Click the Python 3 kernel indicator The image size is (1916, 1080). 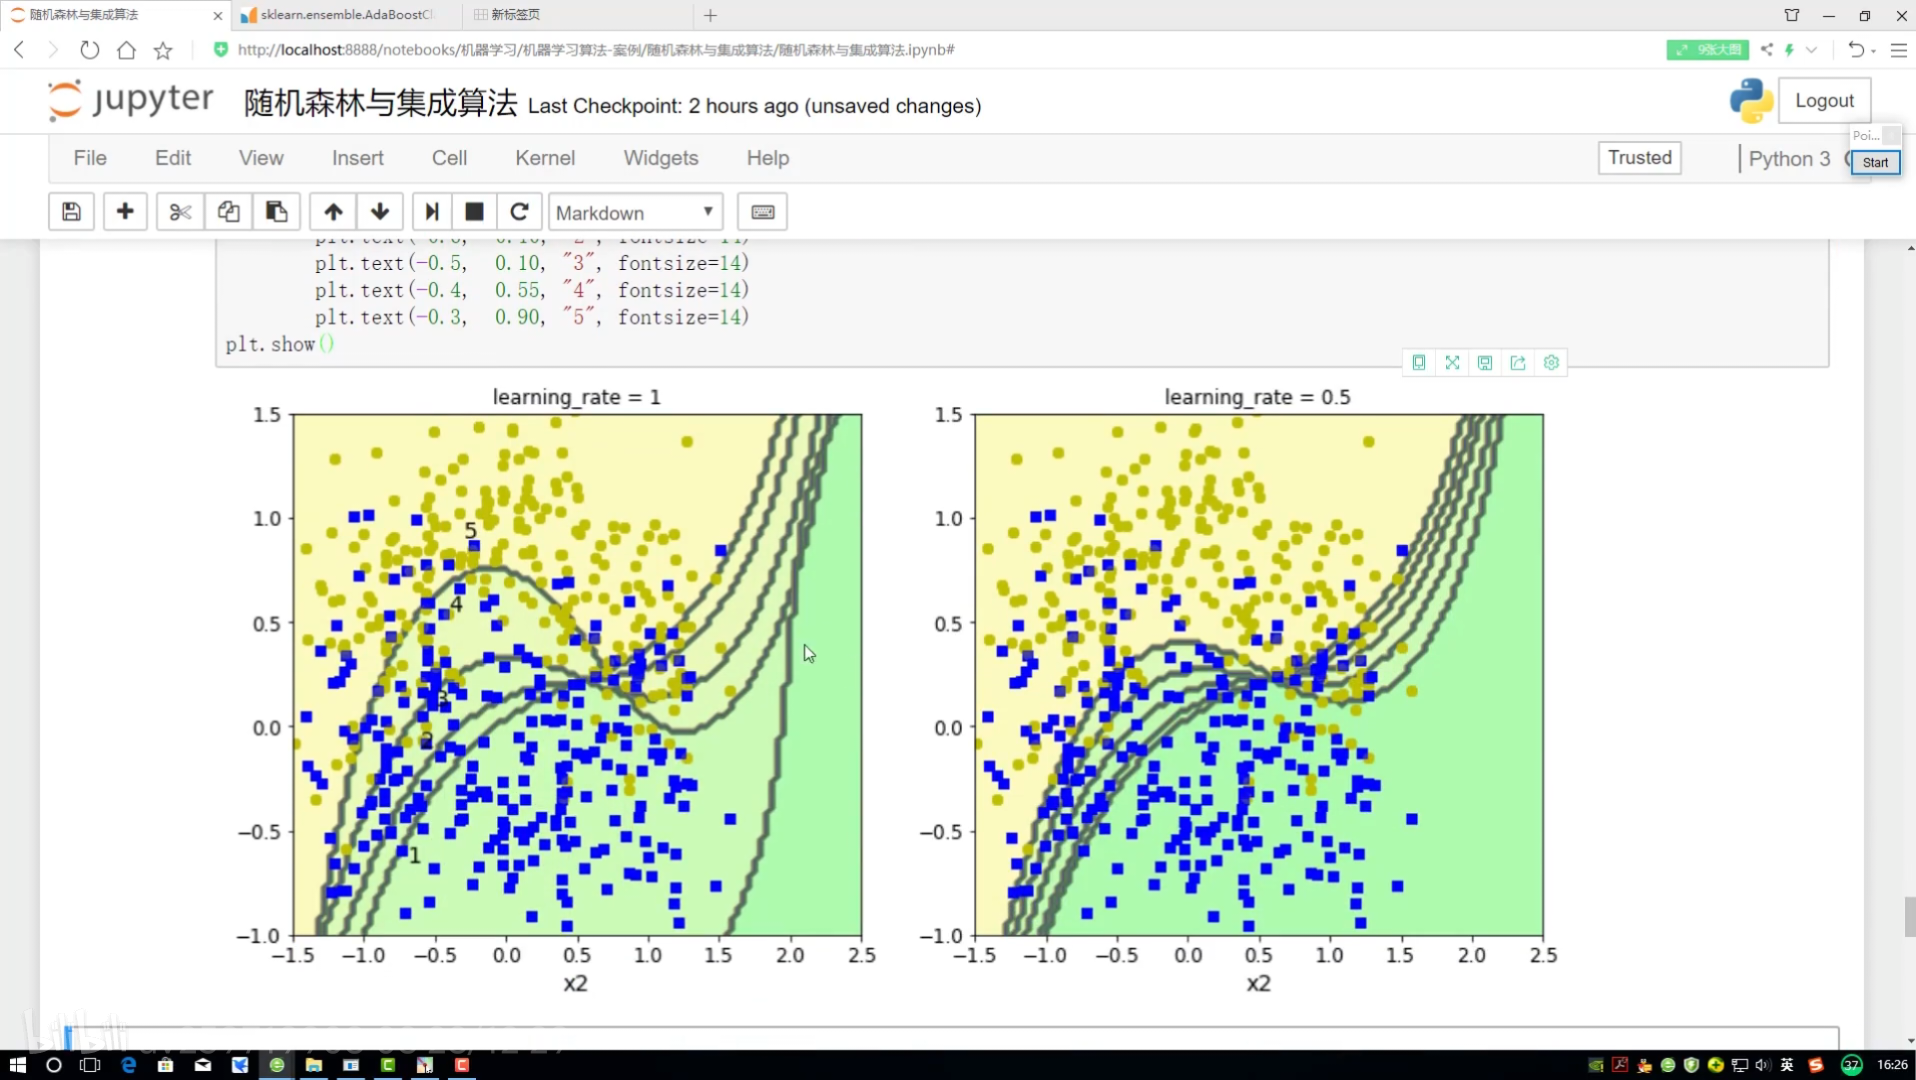click(1789, 159)
